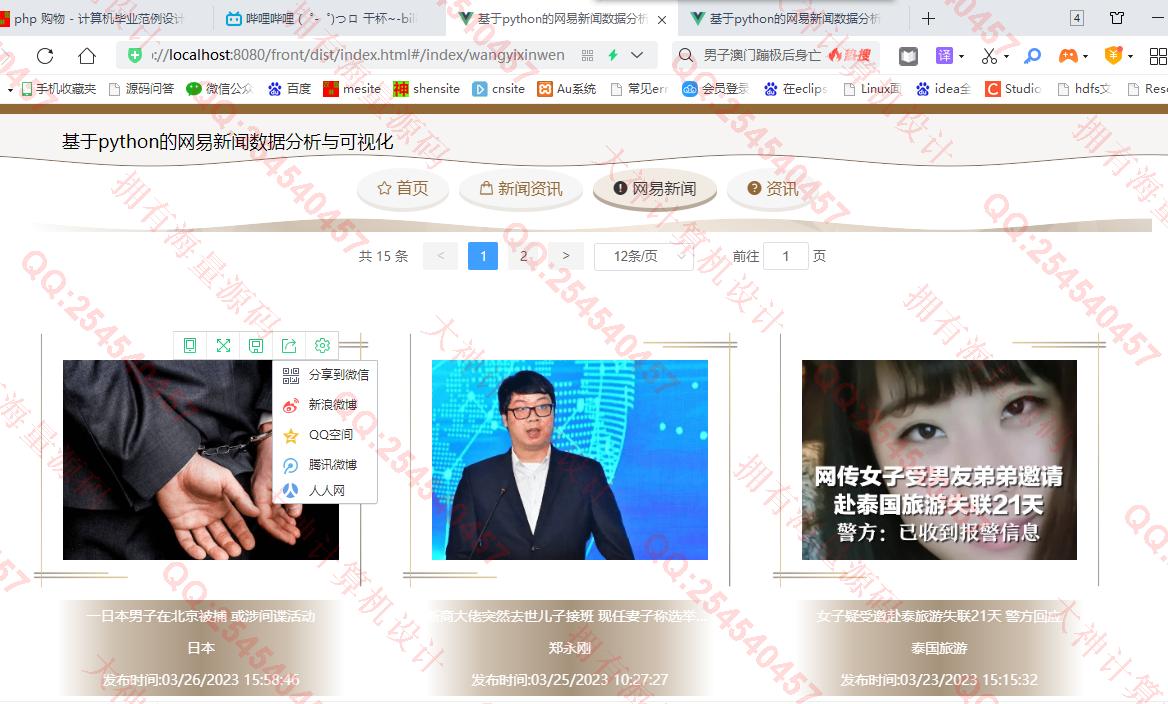
Task: Open the Studio bookmark
Action: [x=1012, y=89]
